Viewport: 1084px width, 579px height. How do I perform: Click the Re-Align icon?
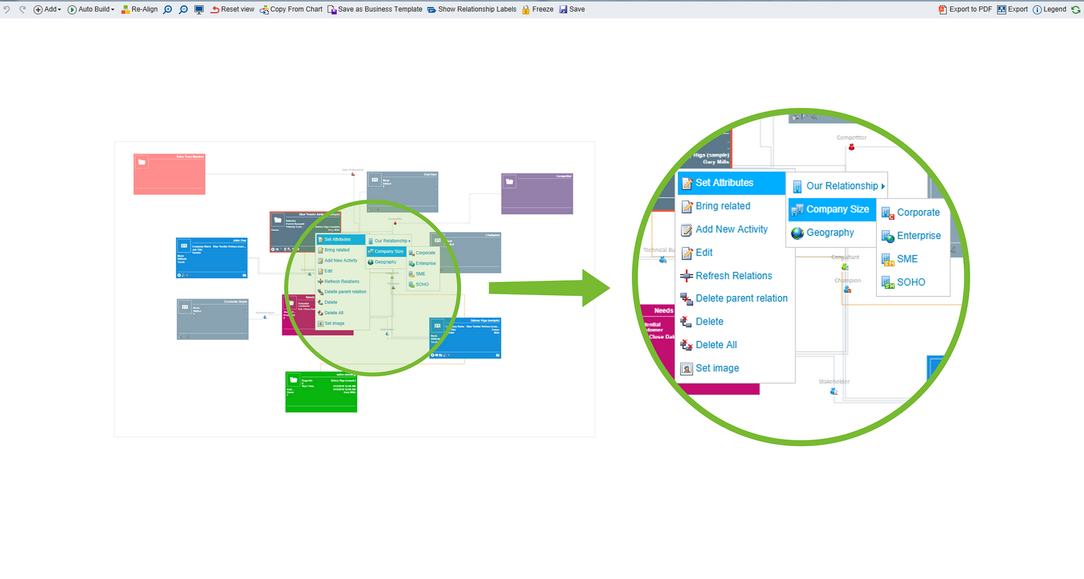point(125,9)
